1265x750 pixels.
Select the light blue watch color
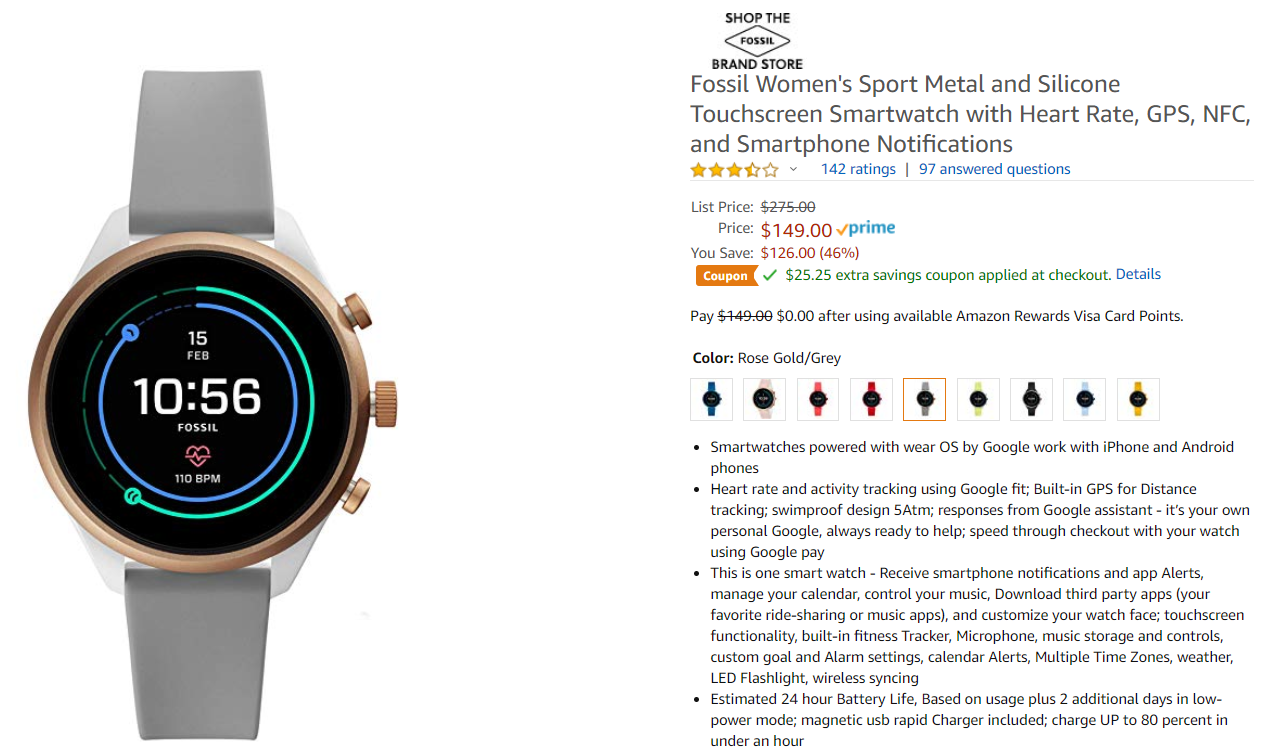click(x=1084, y=399)
